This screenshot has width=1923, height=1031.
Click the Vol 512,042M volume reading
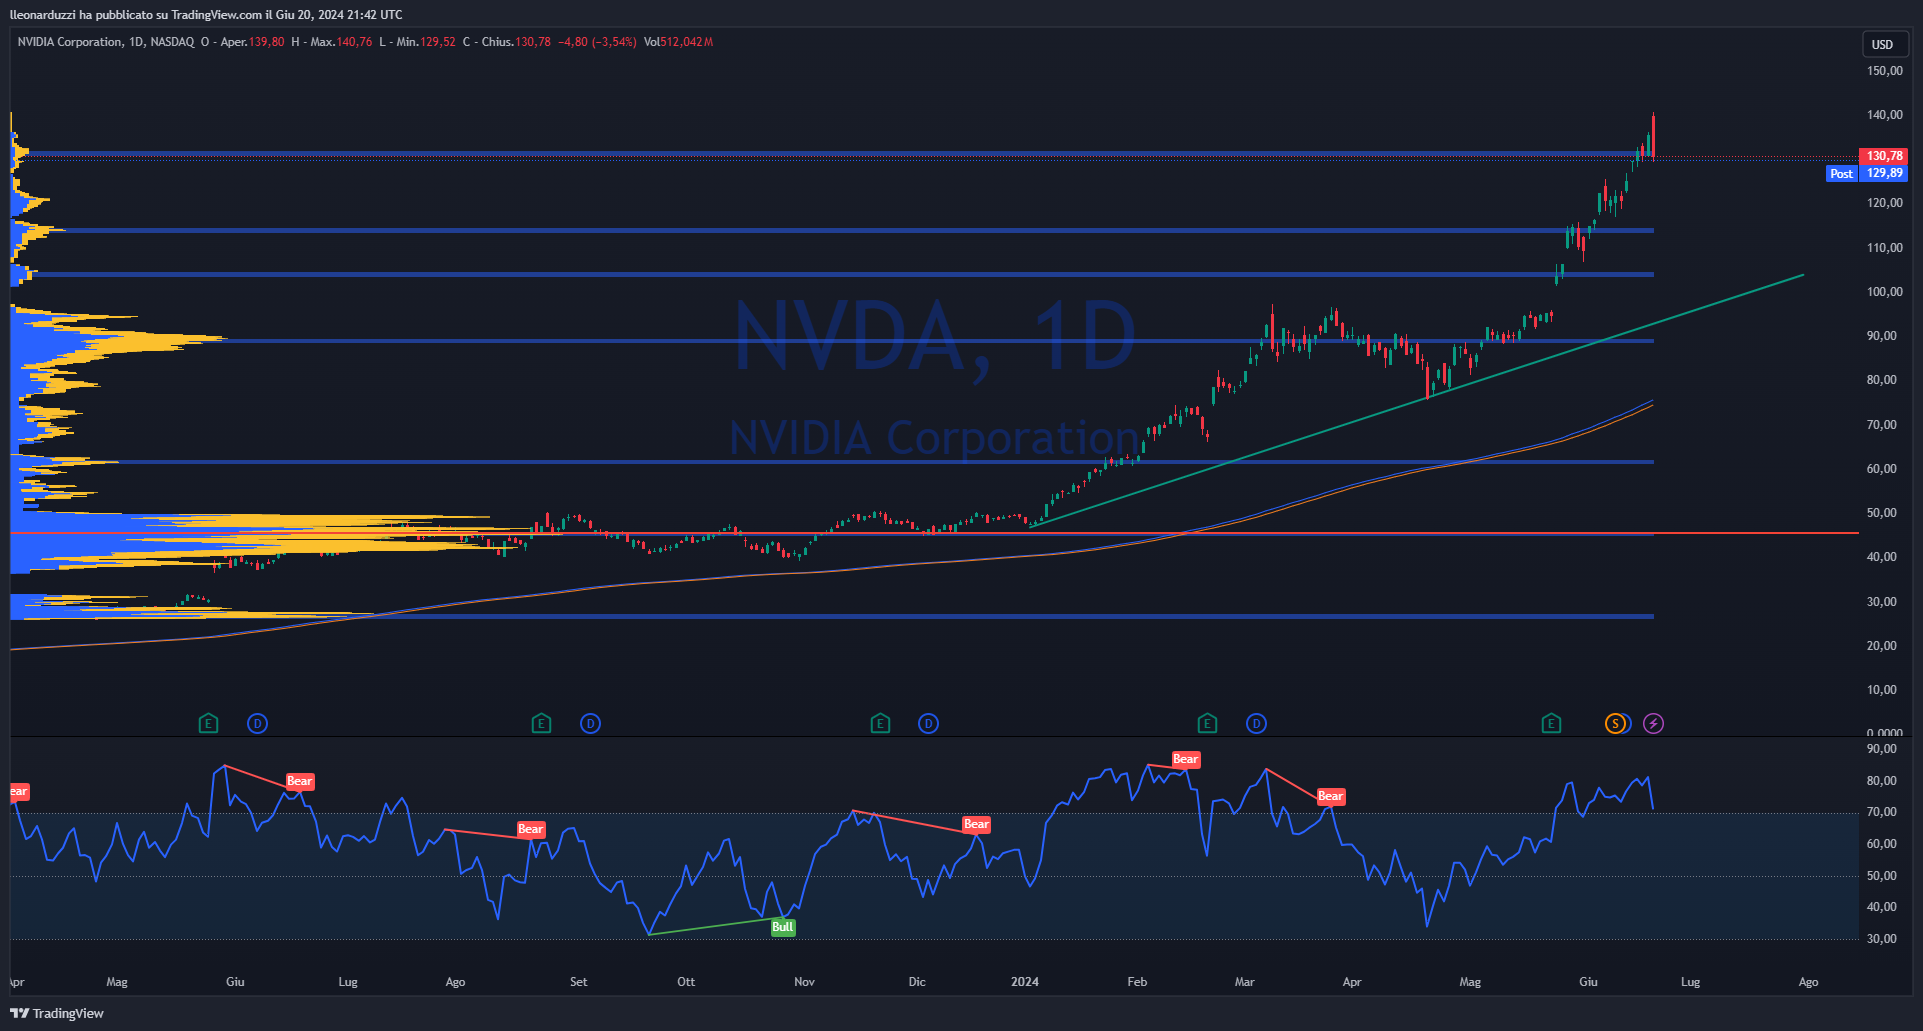click(x=678, y=42)
